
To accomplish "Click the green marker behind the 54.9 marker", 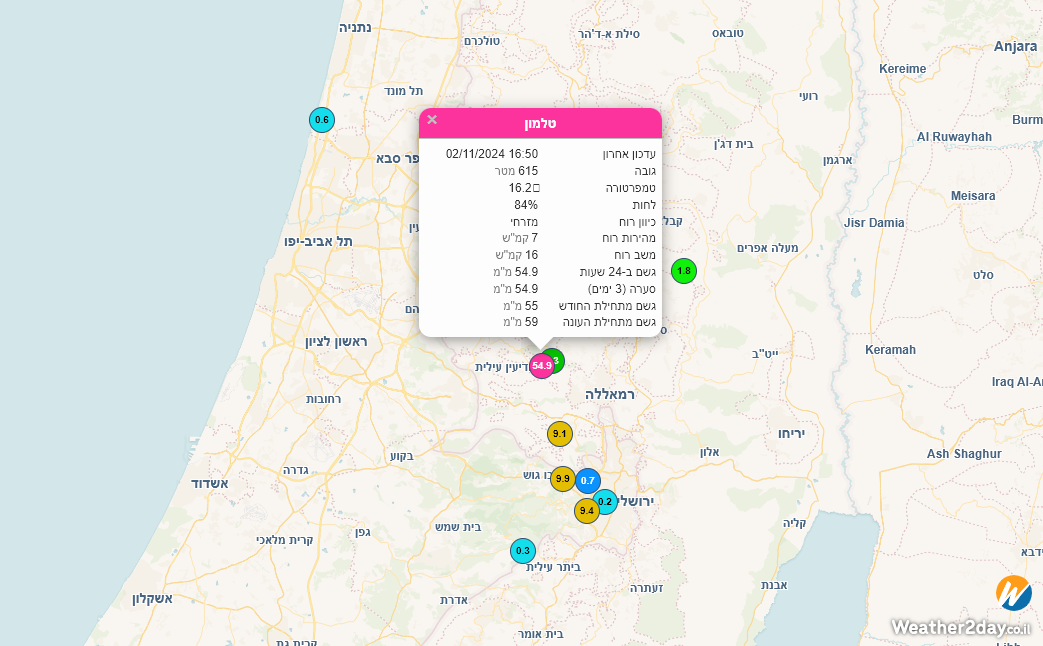I will pos(557,359).
